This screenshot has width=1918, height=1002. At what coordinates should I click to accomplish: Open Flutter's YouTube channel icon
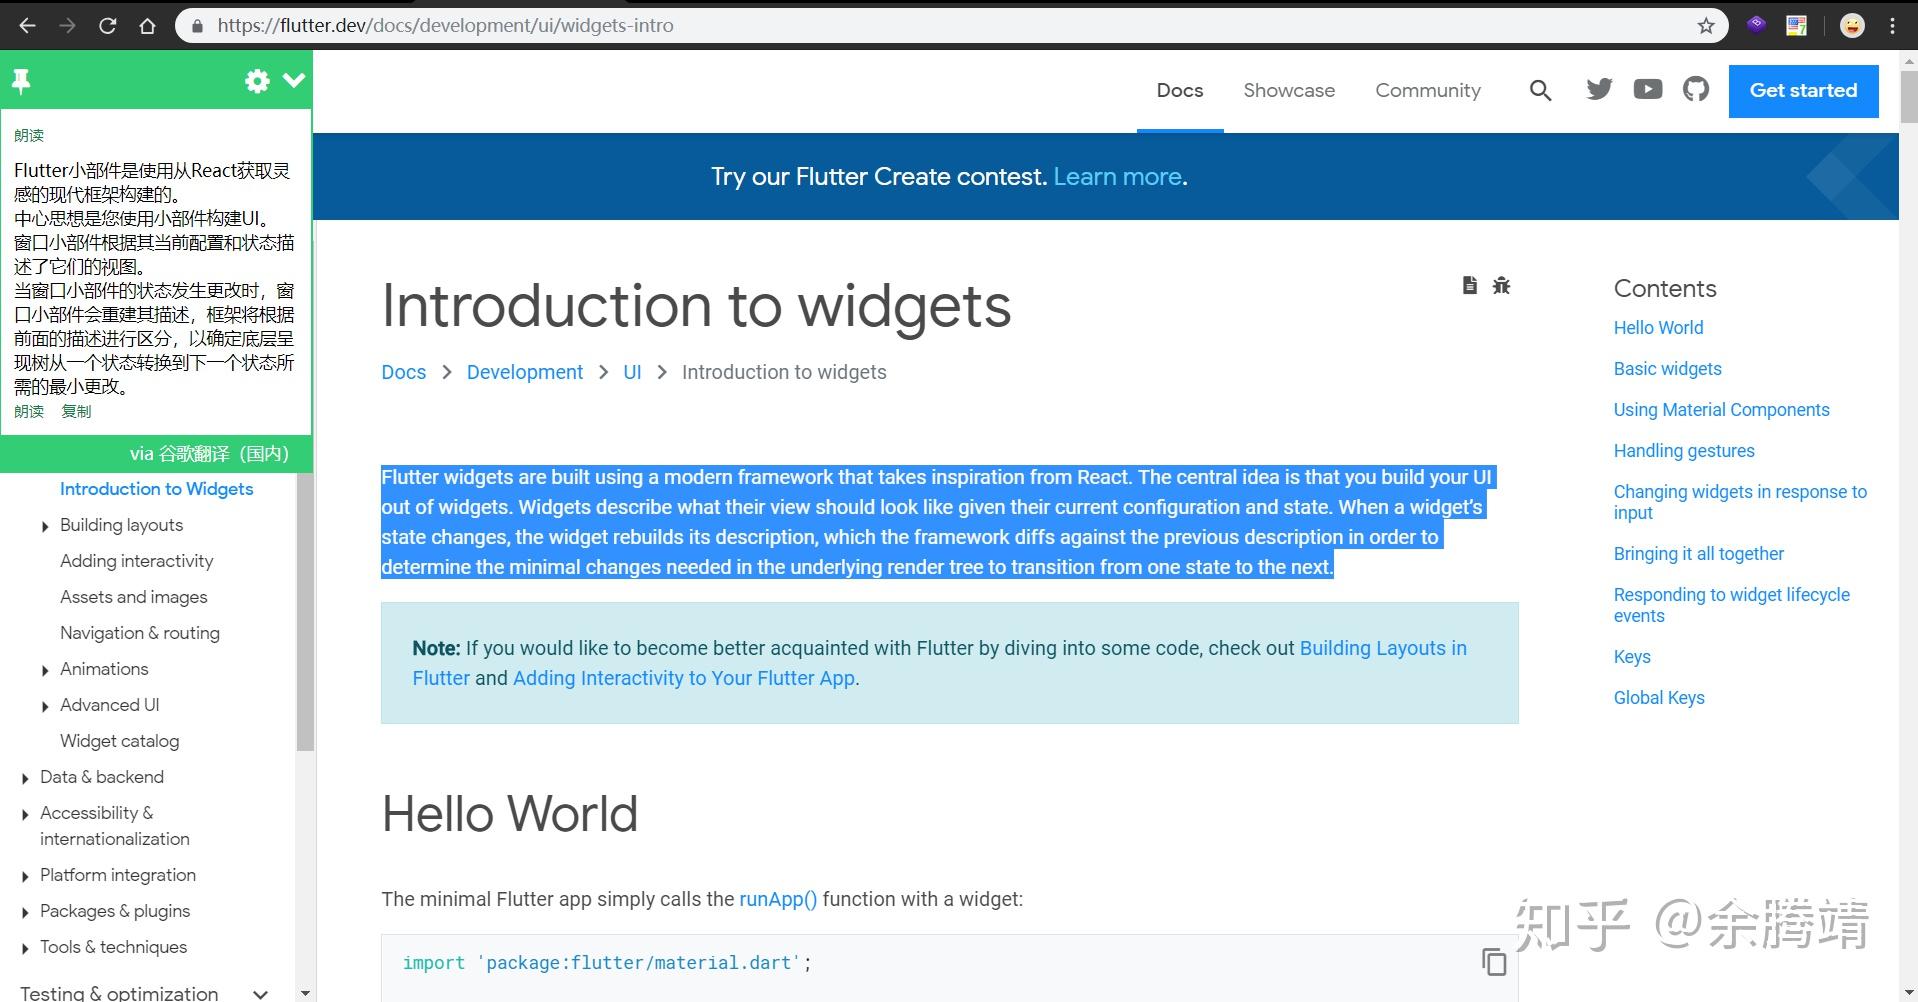pos(1647,90)
